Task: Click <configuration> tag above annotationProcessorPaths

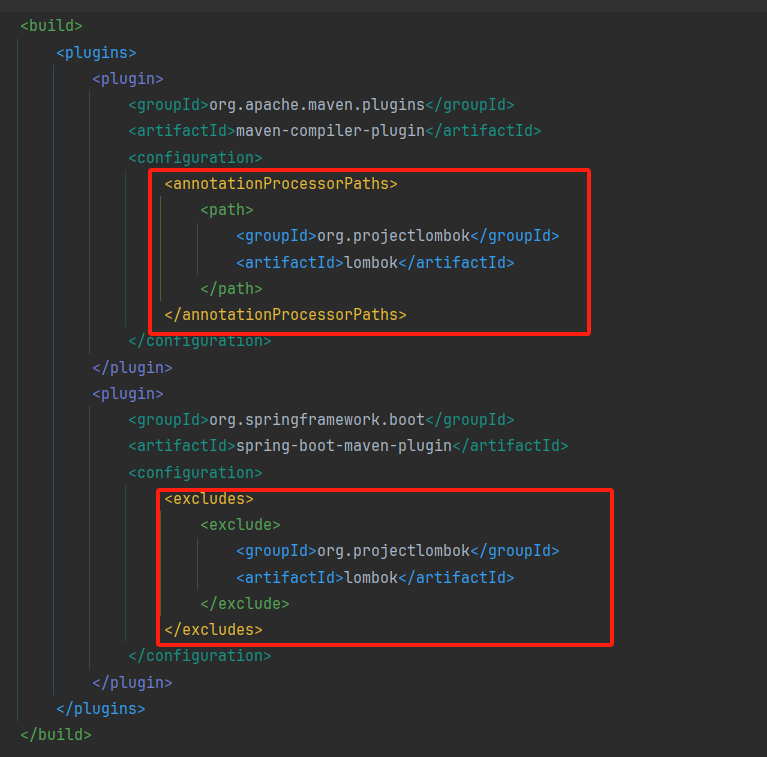Action: (x=195, y=158)
